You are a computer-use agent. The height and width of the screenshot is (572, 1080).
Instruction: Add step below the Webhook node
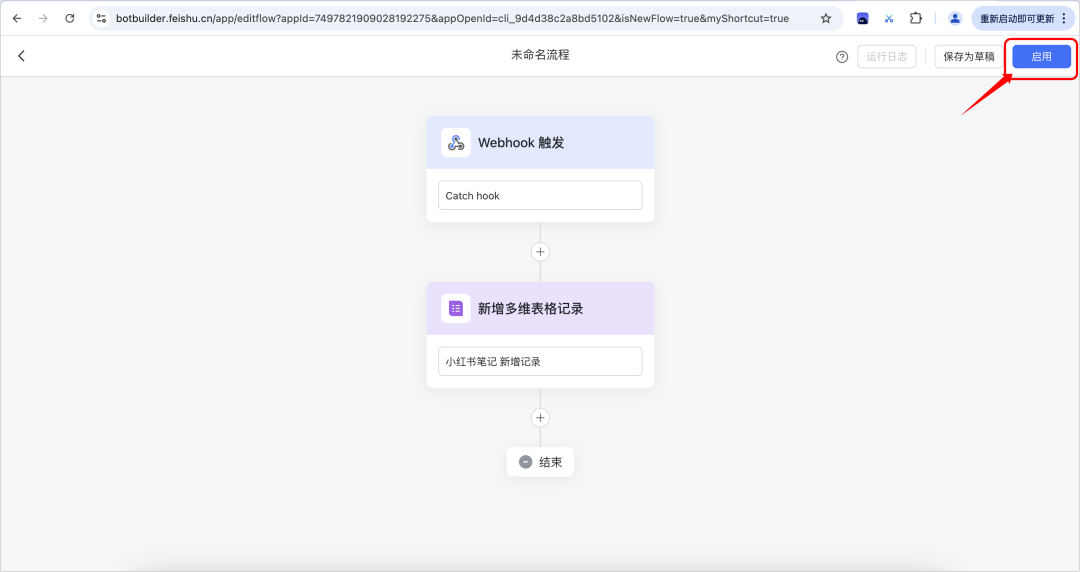coord(540,252)
